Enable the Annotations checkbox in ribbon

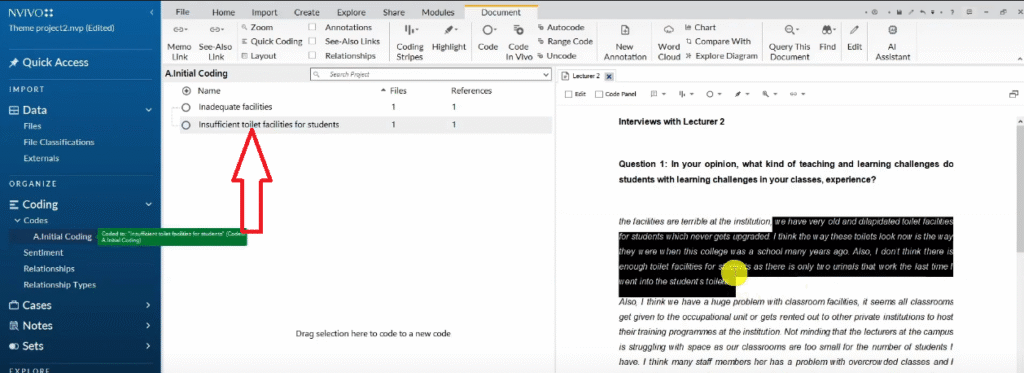pyautogui.click(x=312, y=27)
